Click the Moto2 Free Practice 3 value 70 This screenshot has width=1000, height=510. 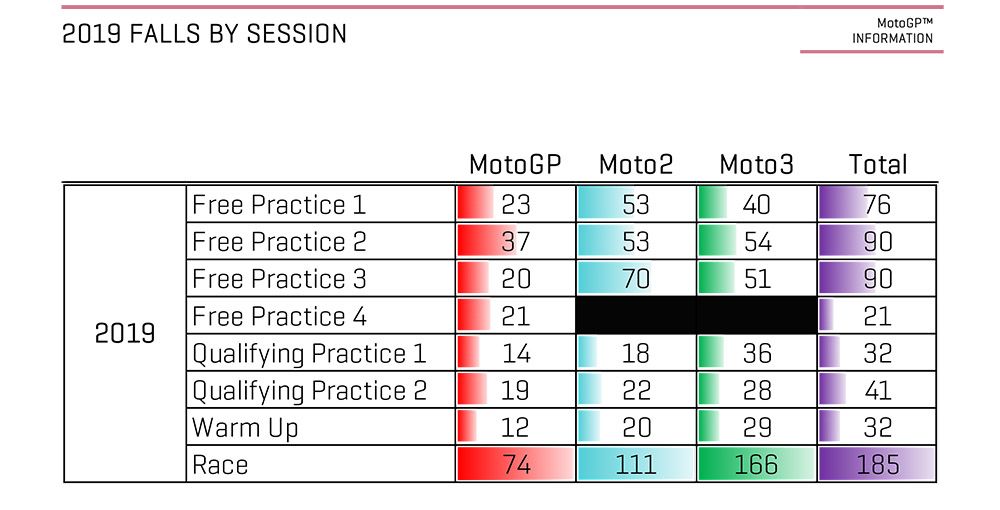click(x=636, y=279)
